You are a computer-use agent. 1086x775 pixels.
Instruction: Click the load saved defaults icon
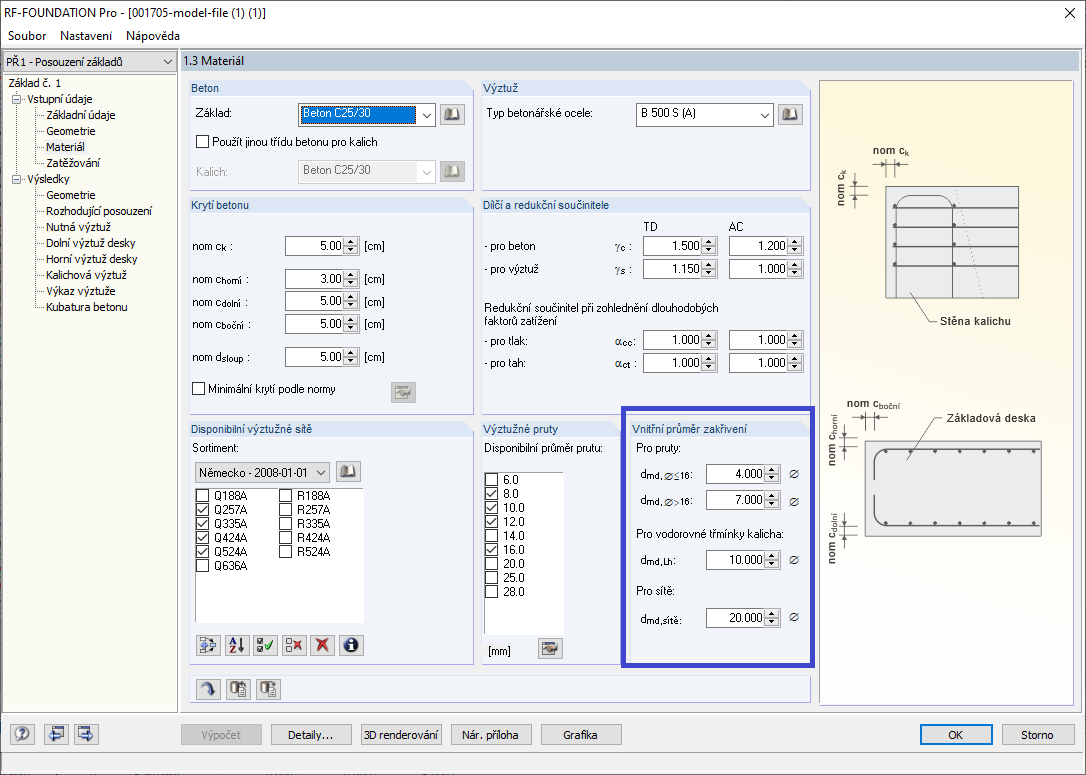click(239, 689)
